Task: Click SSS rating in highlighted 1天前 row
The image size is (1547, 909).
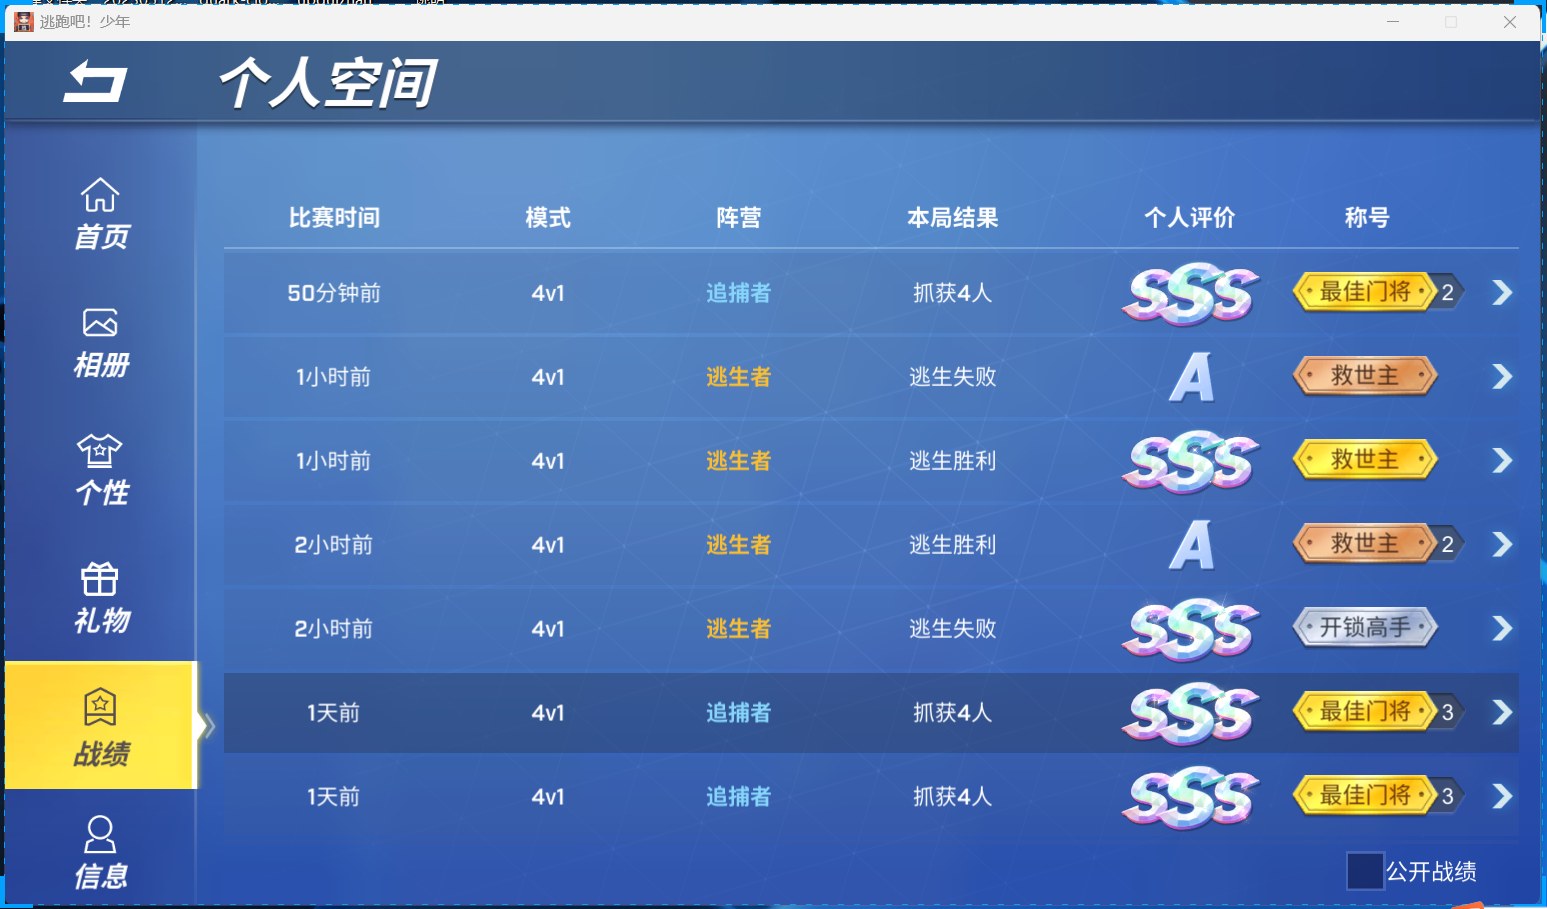Action: pyautogui.click(x=1190, y=714)
